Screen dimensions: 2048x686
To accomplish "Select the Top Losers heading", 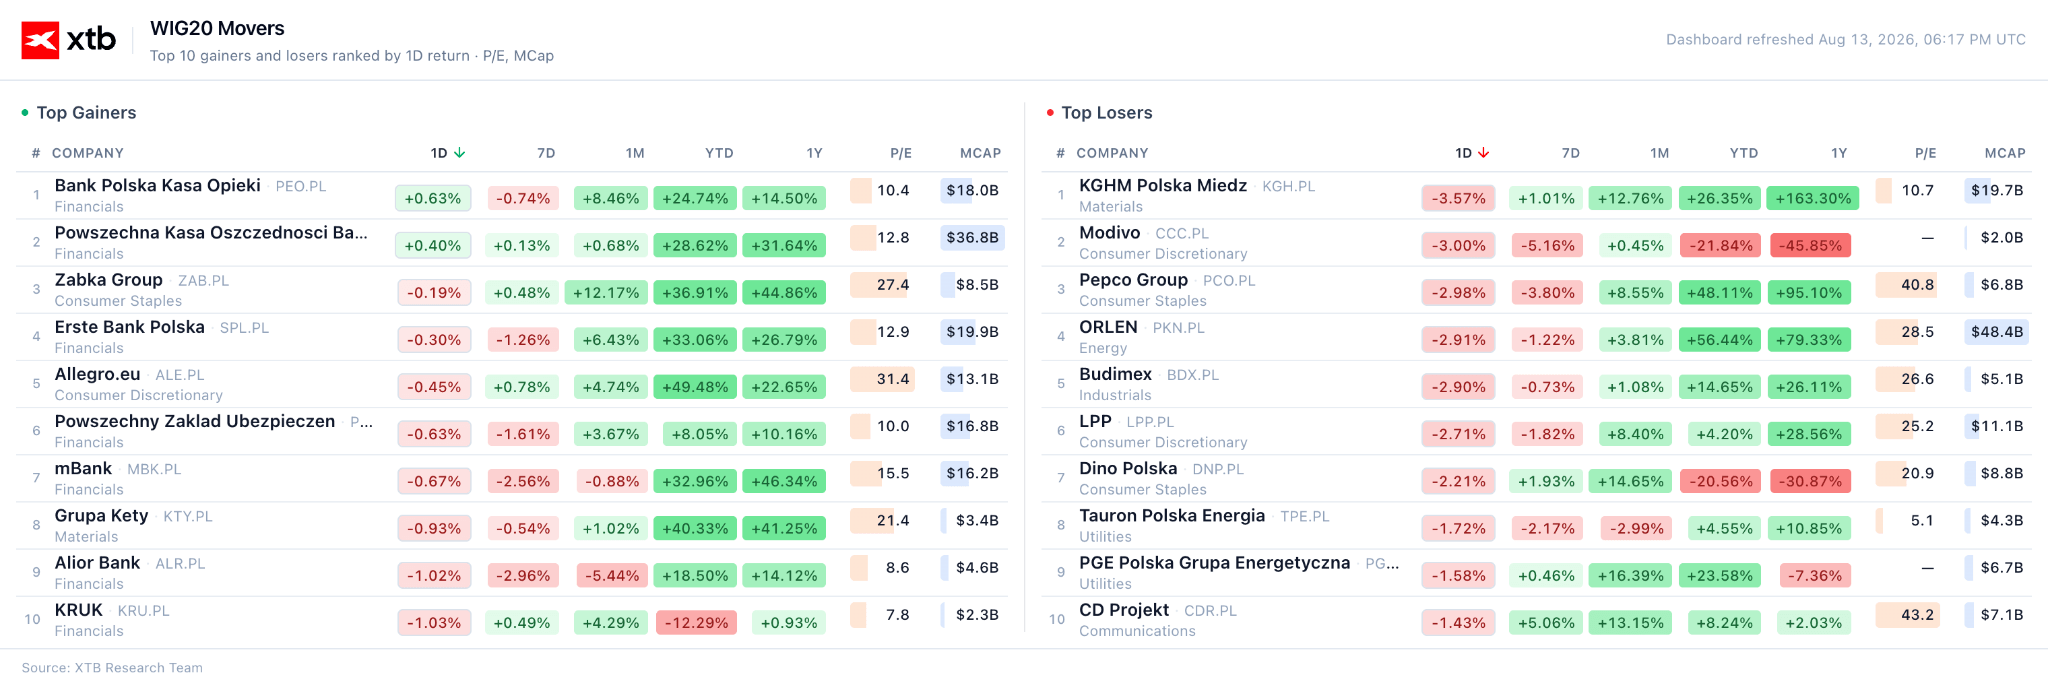I will pos(1107,113).
